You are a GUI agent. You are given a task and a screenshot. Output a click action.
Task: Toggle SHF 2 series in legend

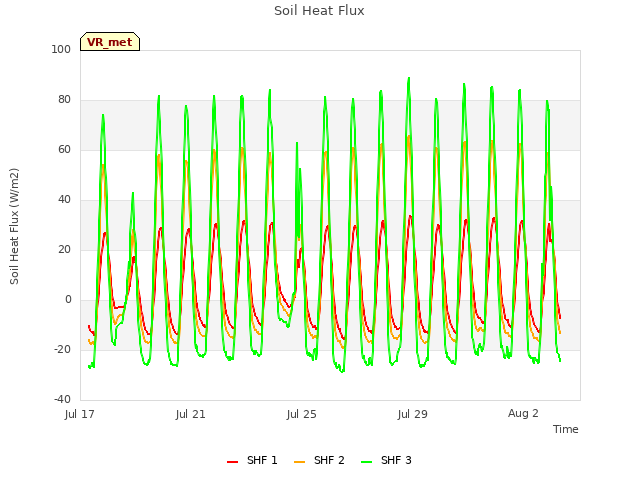pyautogui.click(x=319, y=460)
